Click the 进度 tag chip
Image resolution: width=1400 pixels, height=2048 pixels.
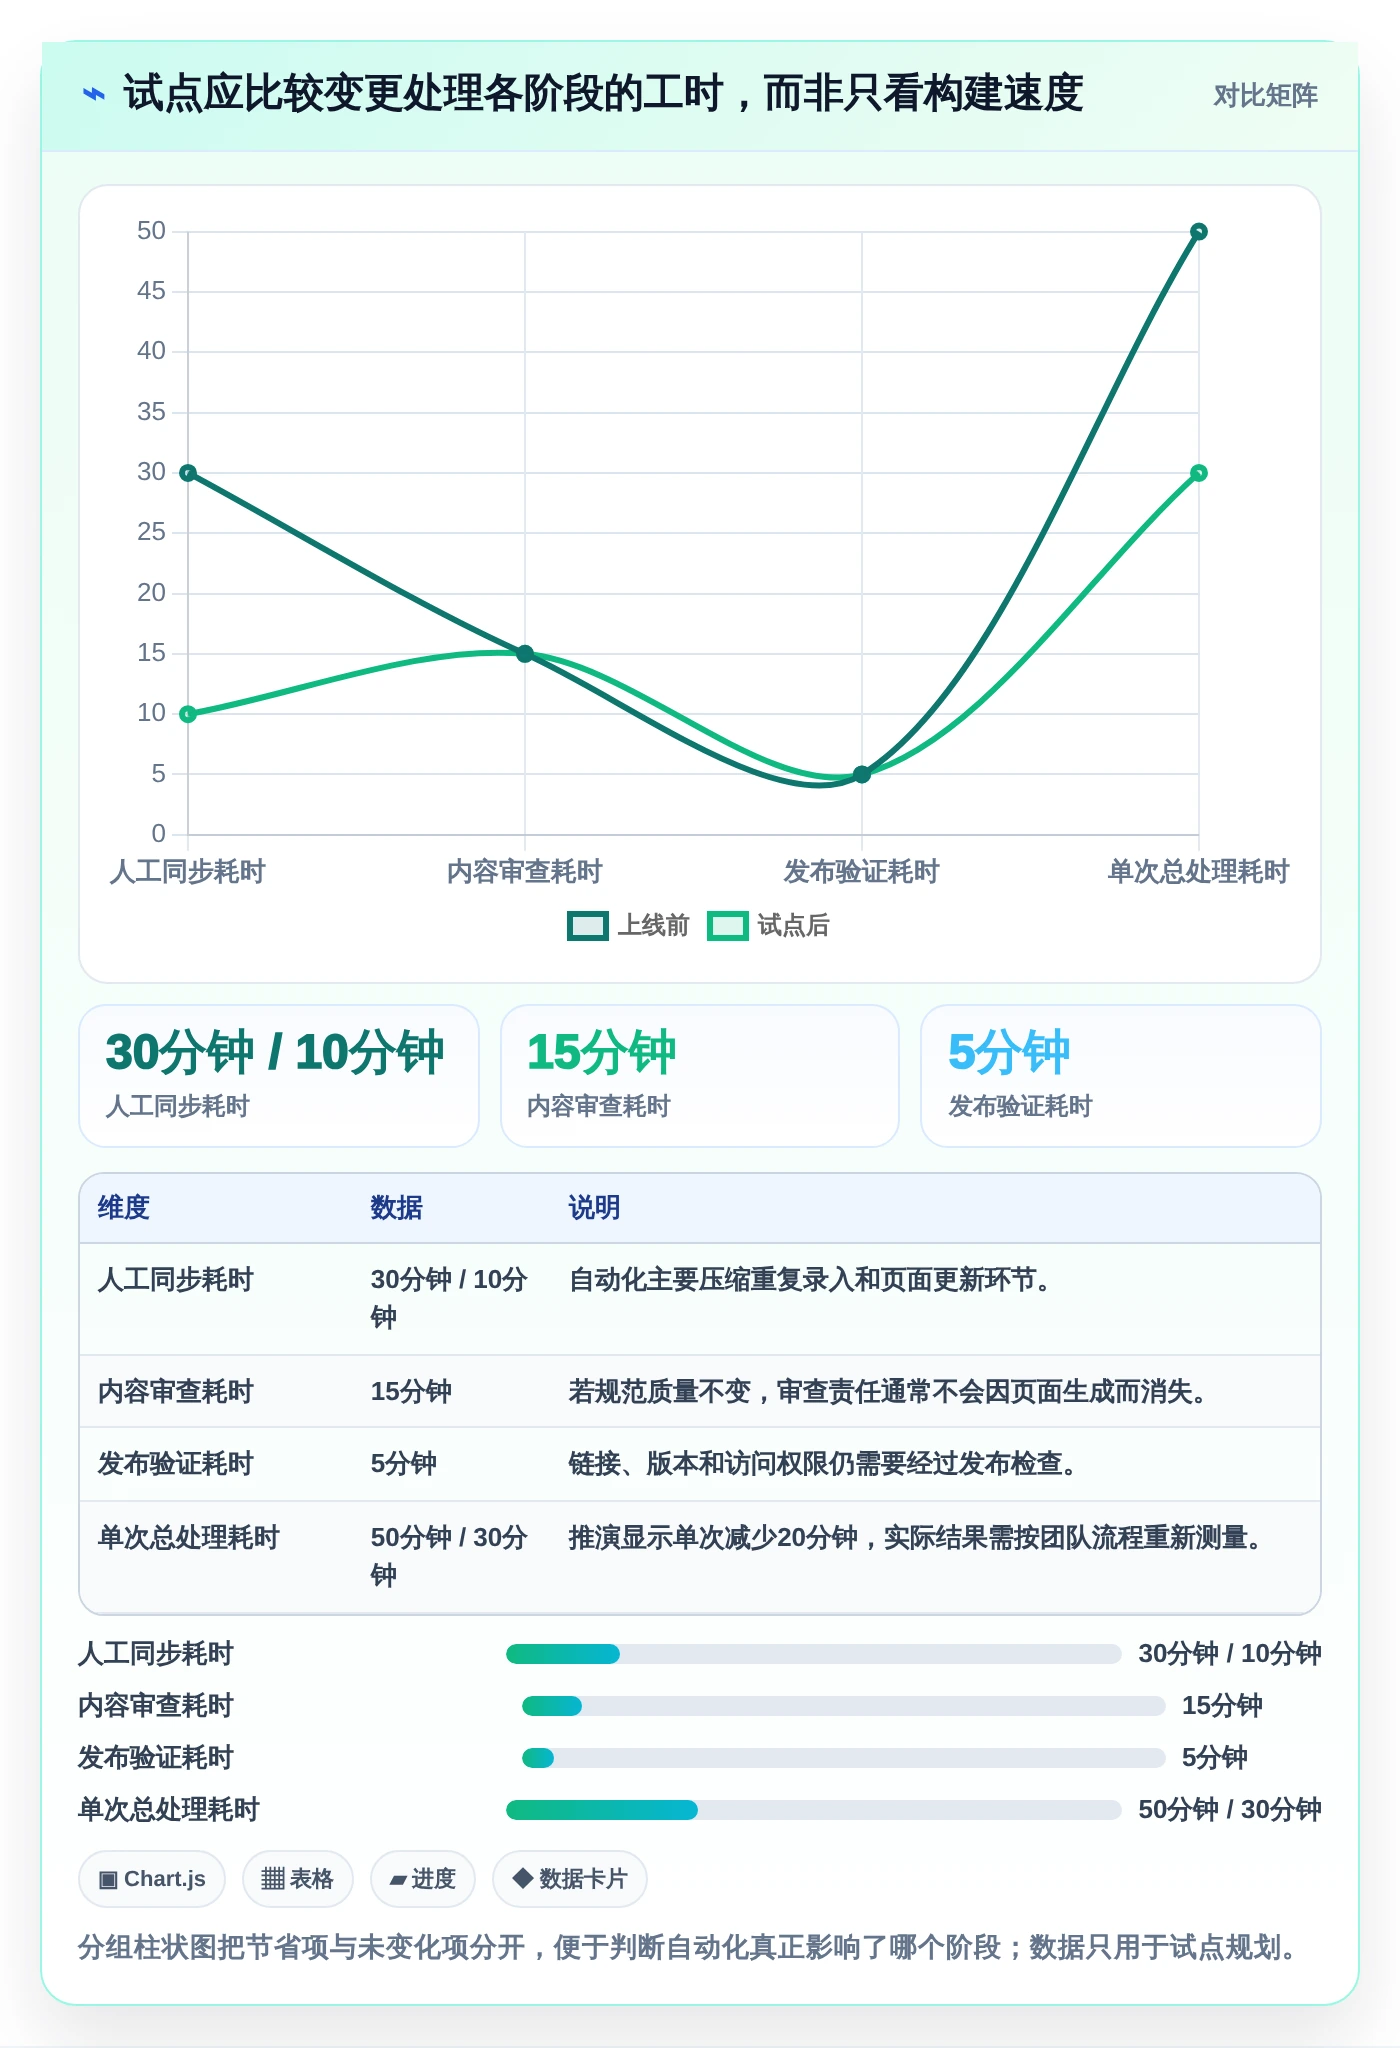coord(423,1879)
